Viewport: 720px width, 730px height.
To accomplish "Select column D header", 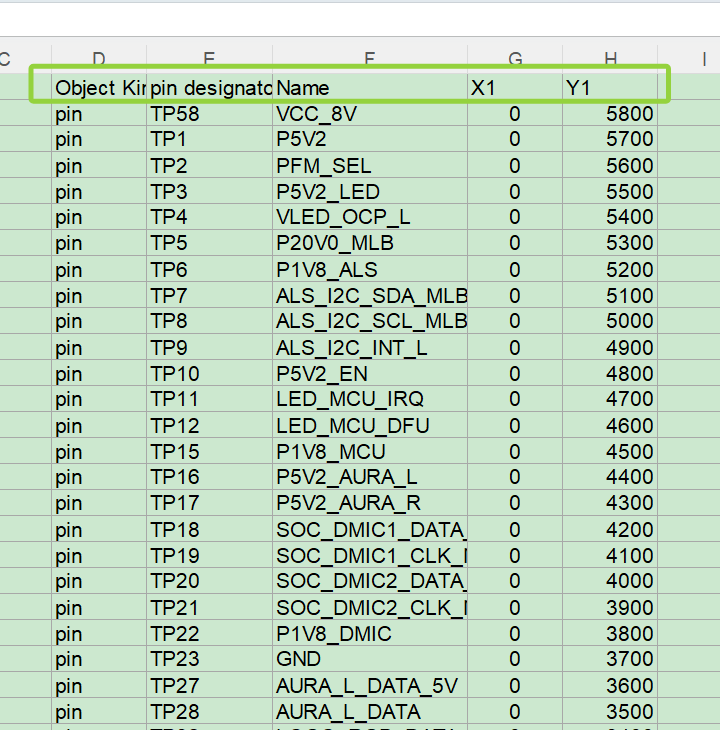I will [99, 58].
